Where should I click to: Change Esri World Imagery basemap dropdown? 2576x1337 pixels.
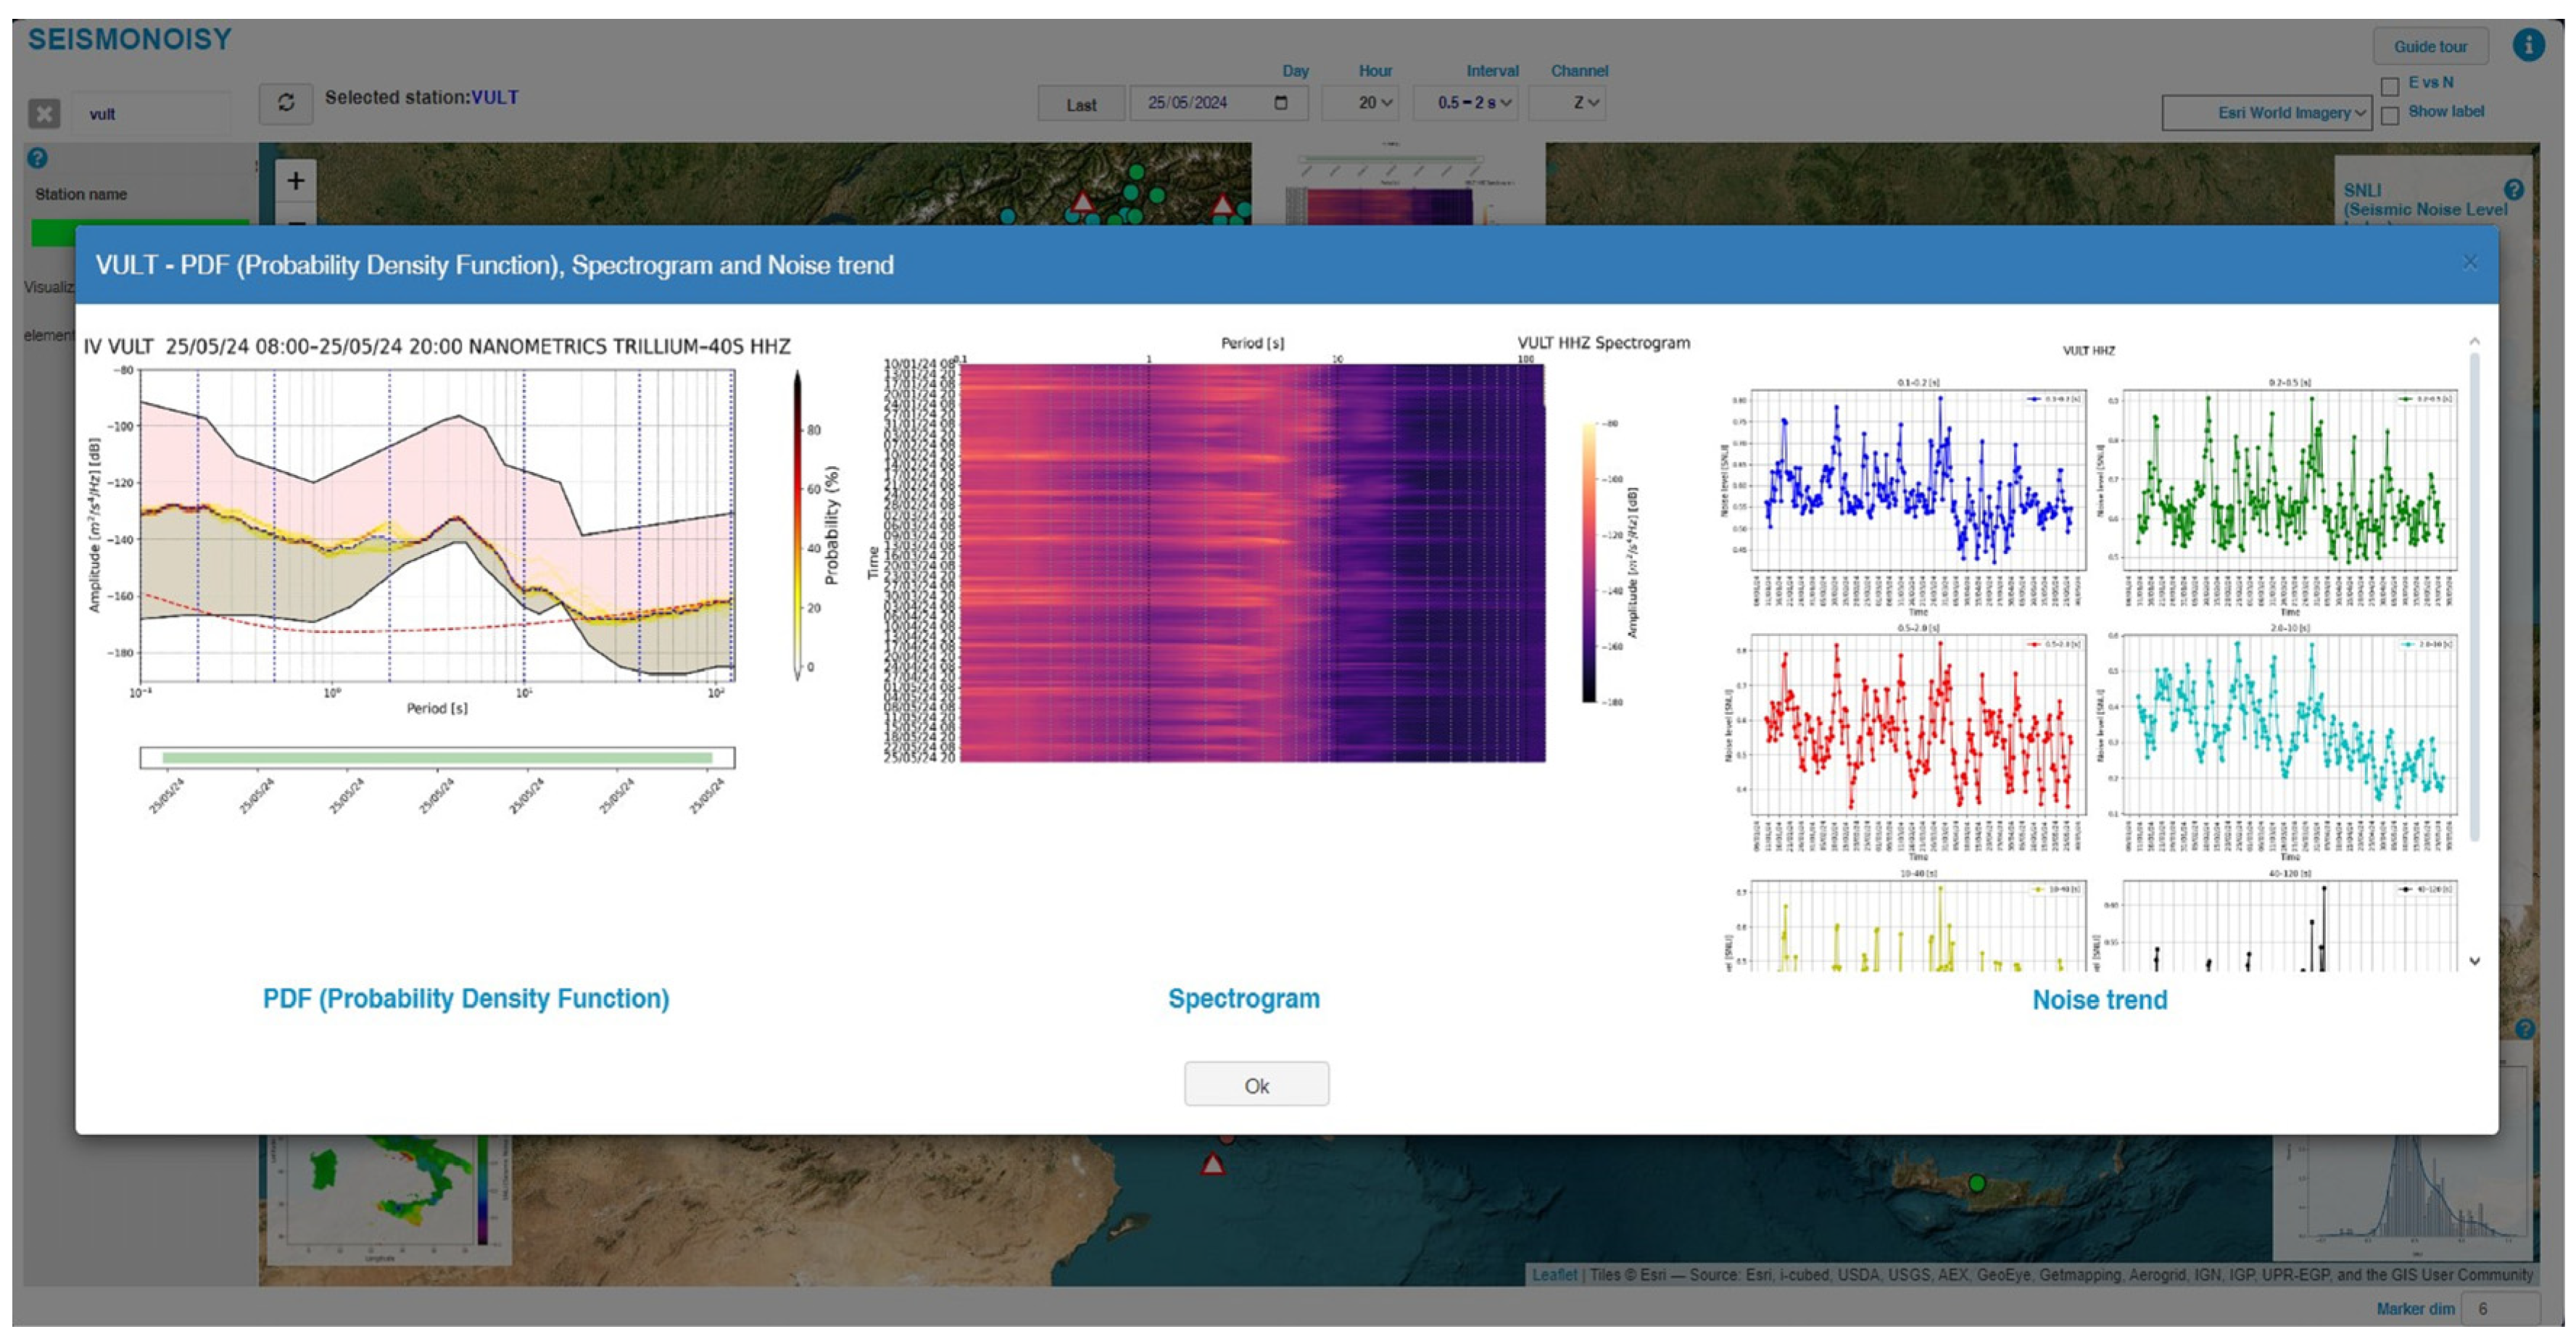click(x=2266, y=113)
